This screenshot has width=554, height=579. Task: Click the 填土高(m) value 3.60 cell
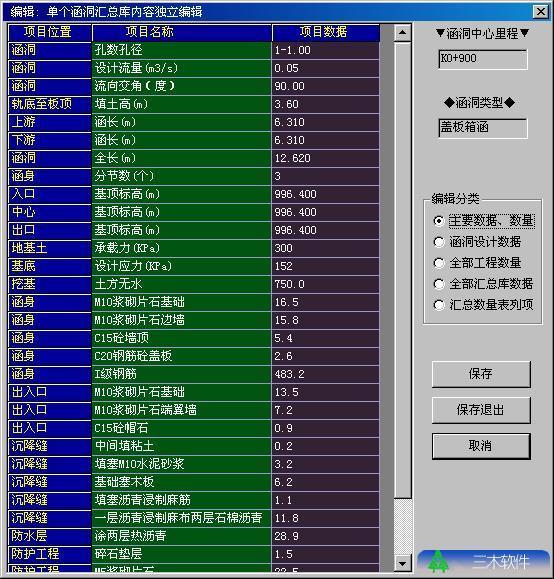click(x=325, y=104)
